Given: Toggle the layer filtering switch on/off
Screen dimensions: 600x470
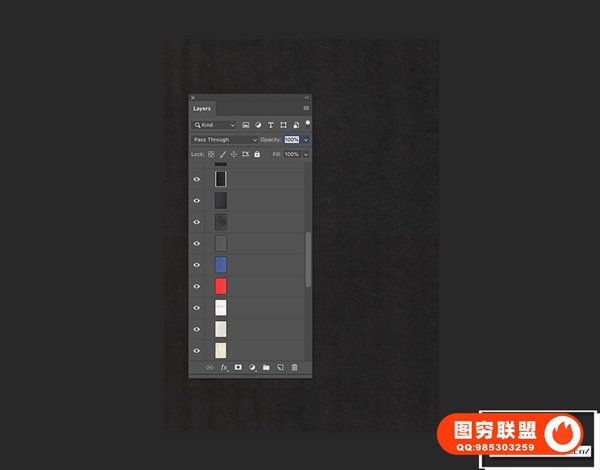Looking at the screenshot, I should point(307,123).
